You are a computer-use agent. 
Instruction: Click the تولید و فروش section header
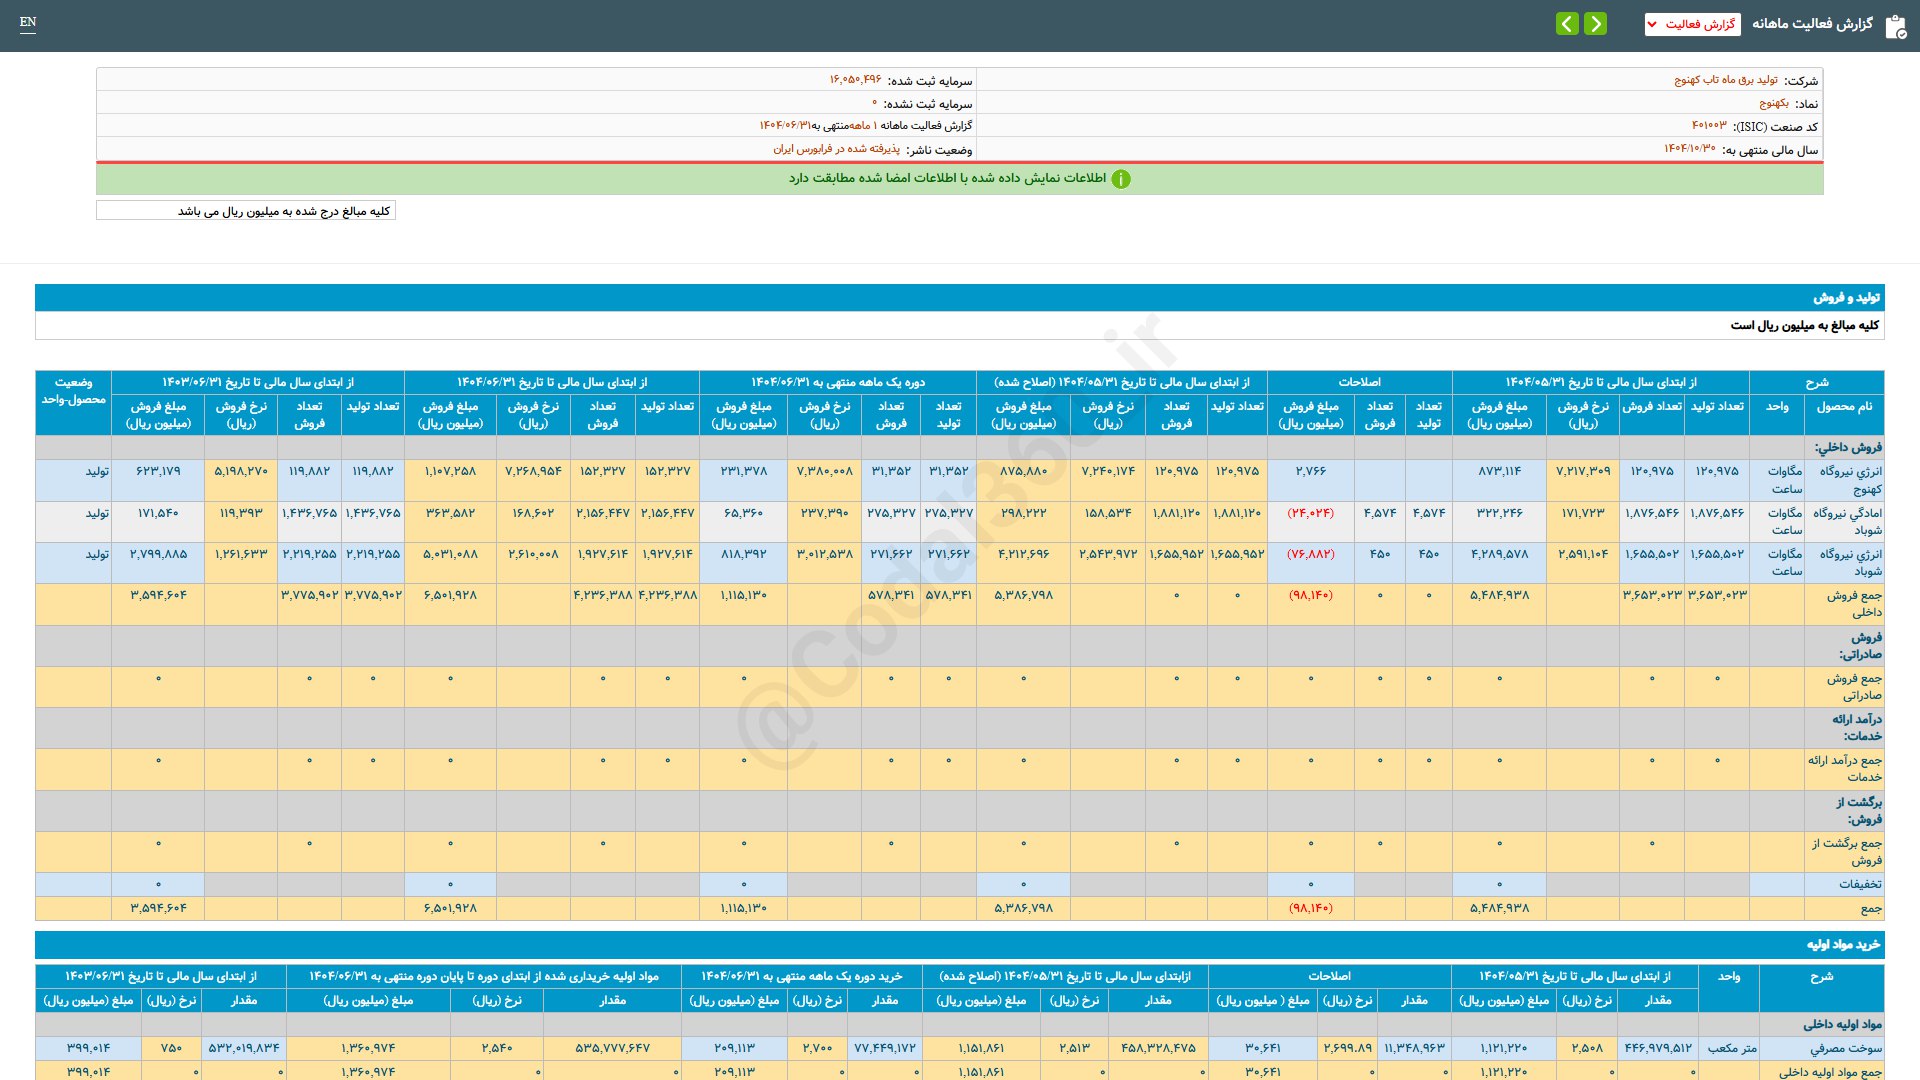[x=1846, y=298]
